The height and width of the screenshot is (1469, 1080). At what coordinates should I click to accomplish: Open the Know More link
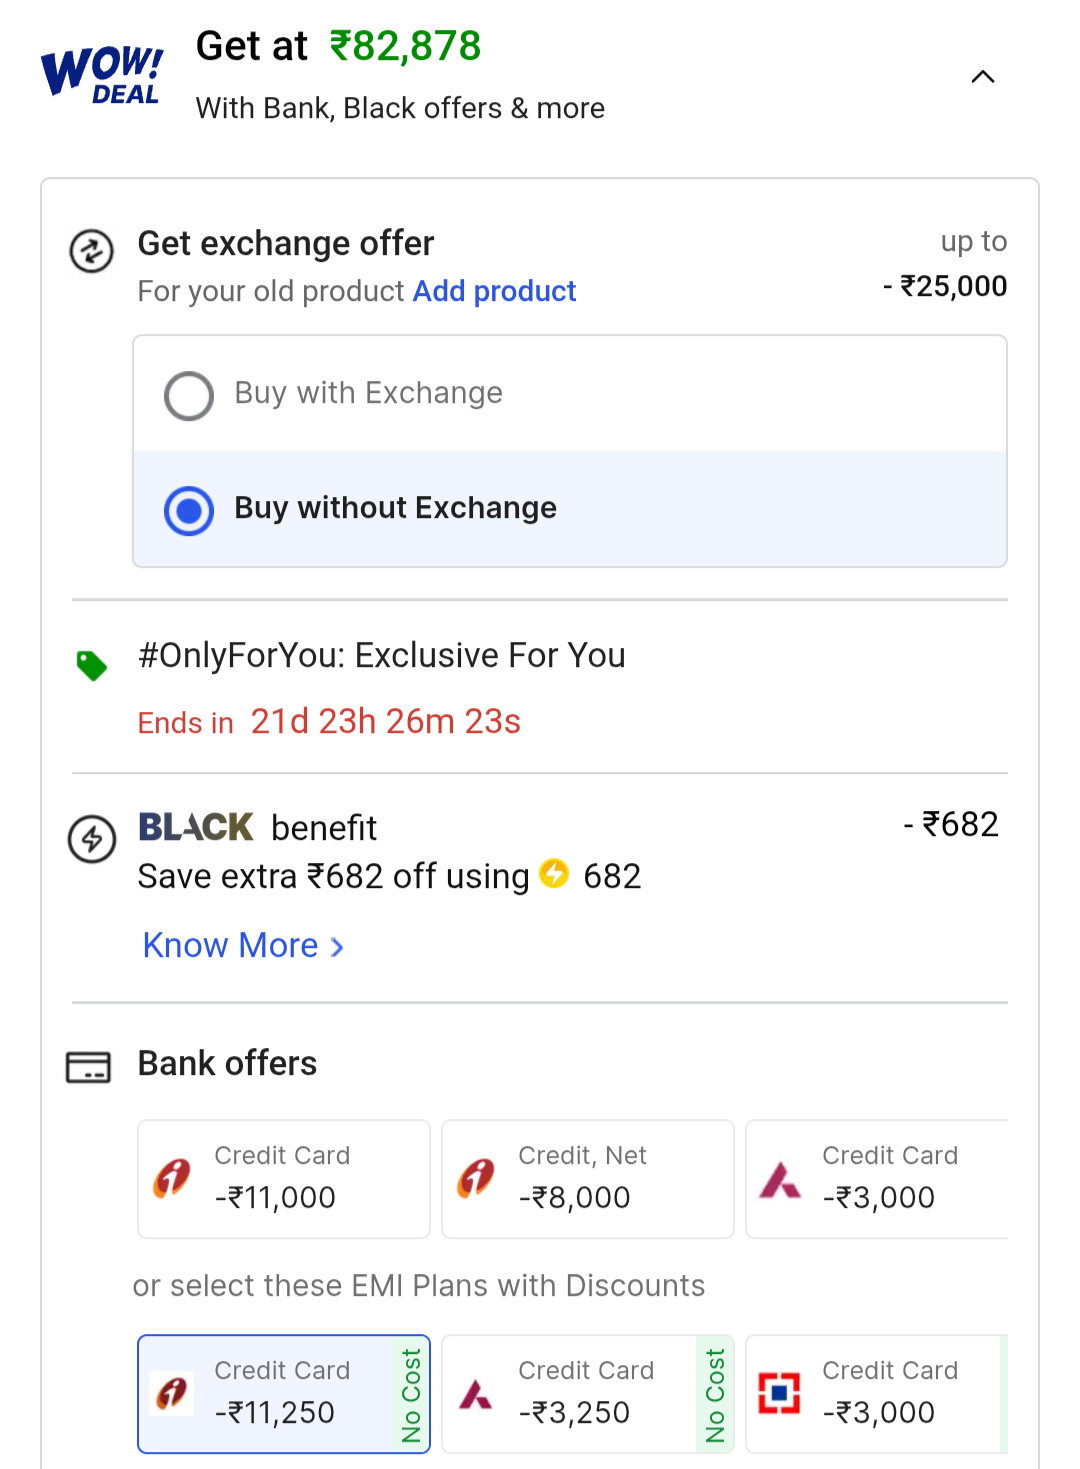[231, 946]
